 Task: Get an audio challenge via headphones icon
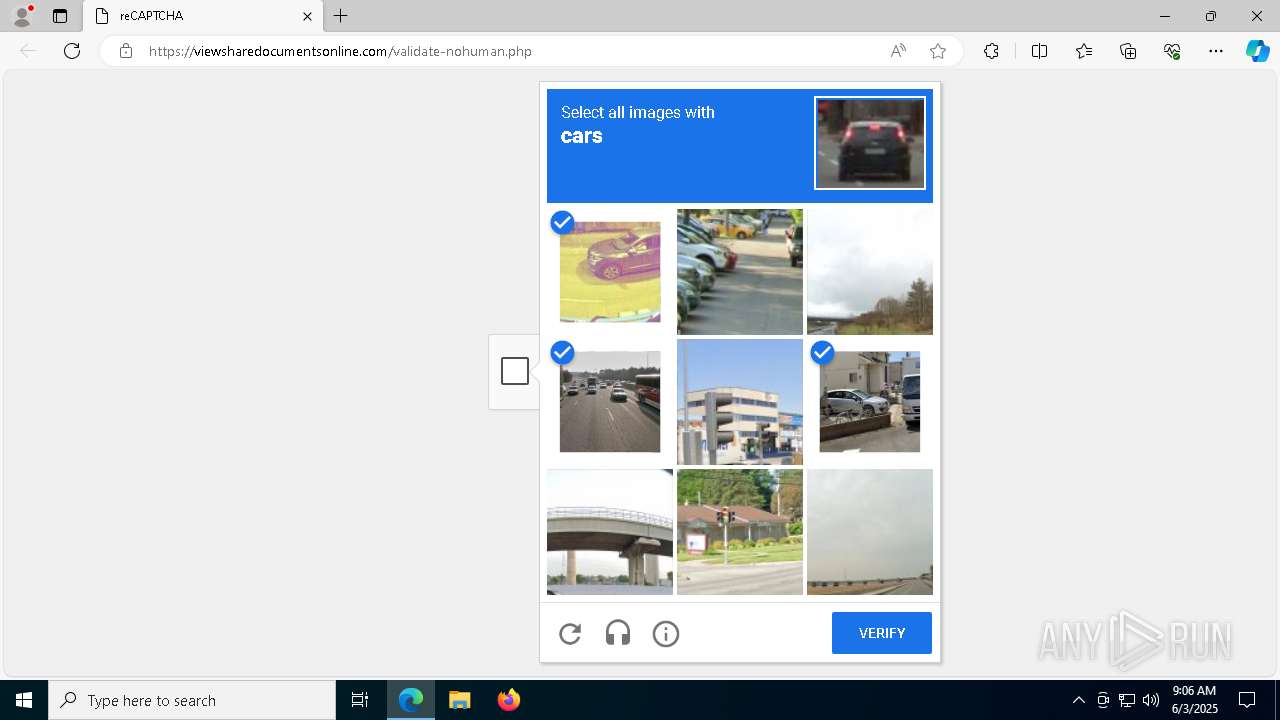618,633
